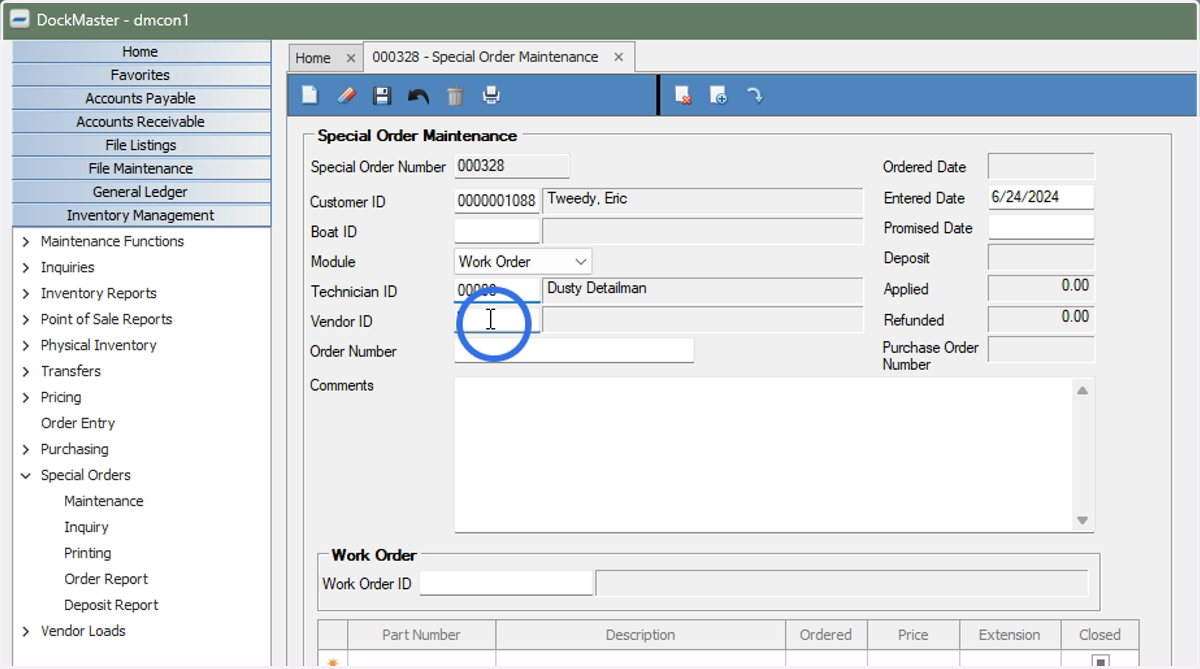Expand the Point of Sale Reports node
The image size is (1200, 669).
(26, 319)
